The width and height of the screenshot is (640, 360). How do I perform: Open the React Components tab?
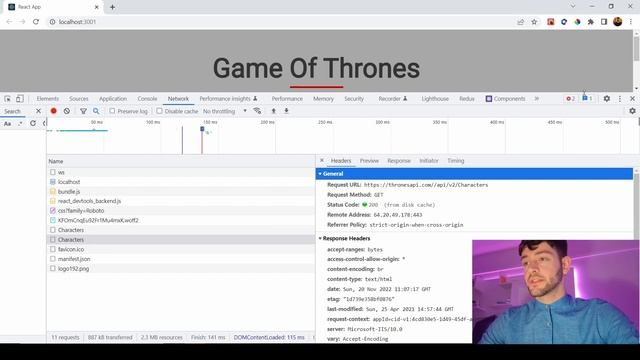tap(505, 99)
